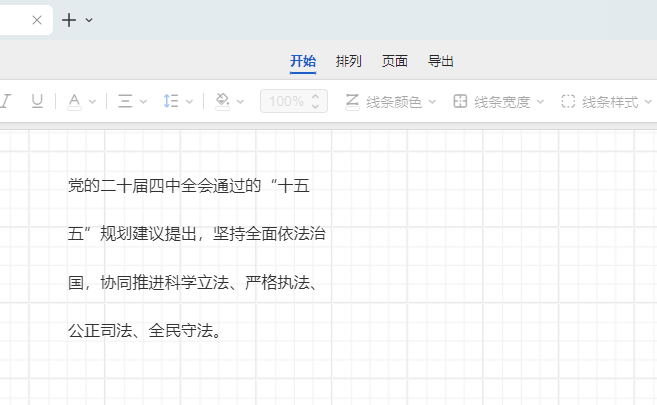The height and width of the screenshot is (405, 657).
Task: Click the 线条宽度 icon
Action: click(460, 101)
